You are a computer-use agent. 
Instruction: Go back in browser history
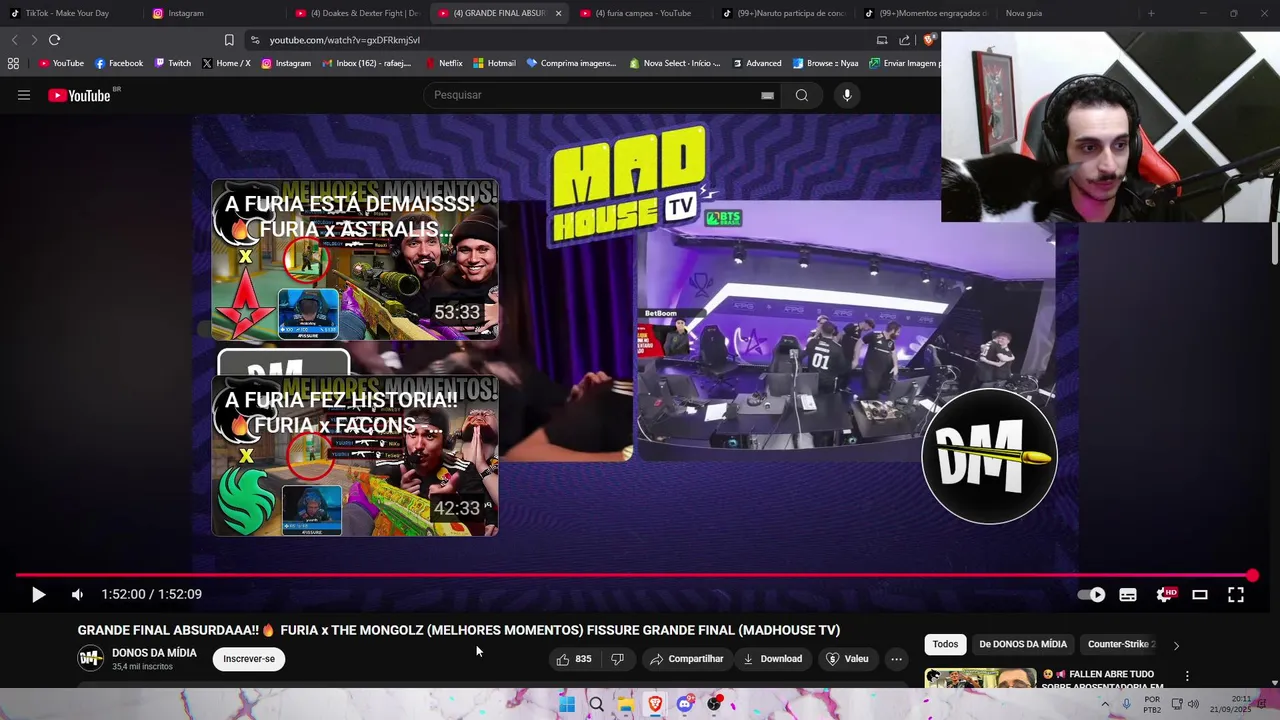[x=14, y=40]
